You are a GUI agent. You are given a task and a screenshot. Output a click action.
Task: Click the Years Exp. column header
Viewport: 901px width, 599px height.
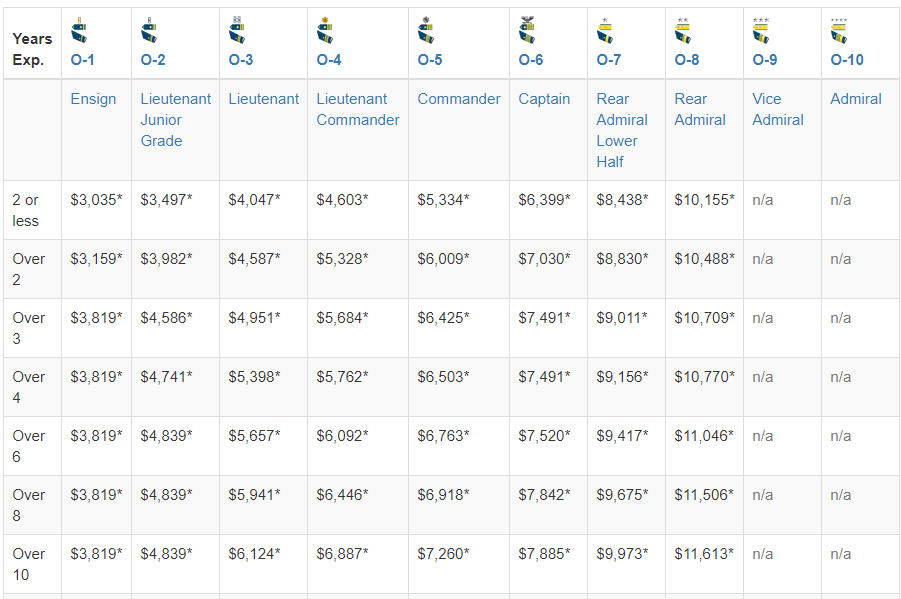coord(32,49)
